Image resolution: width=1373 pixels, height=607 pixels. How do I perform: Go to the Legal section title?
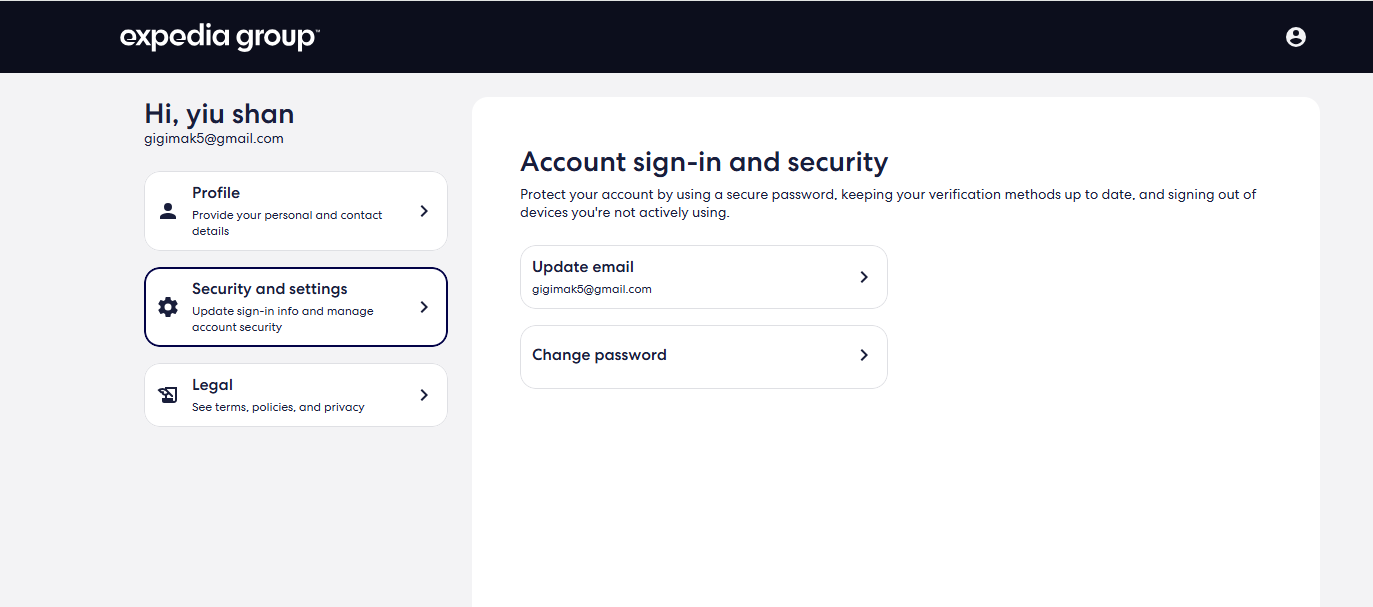click(x=212, y=385)
